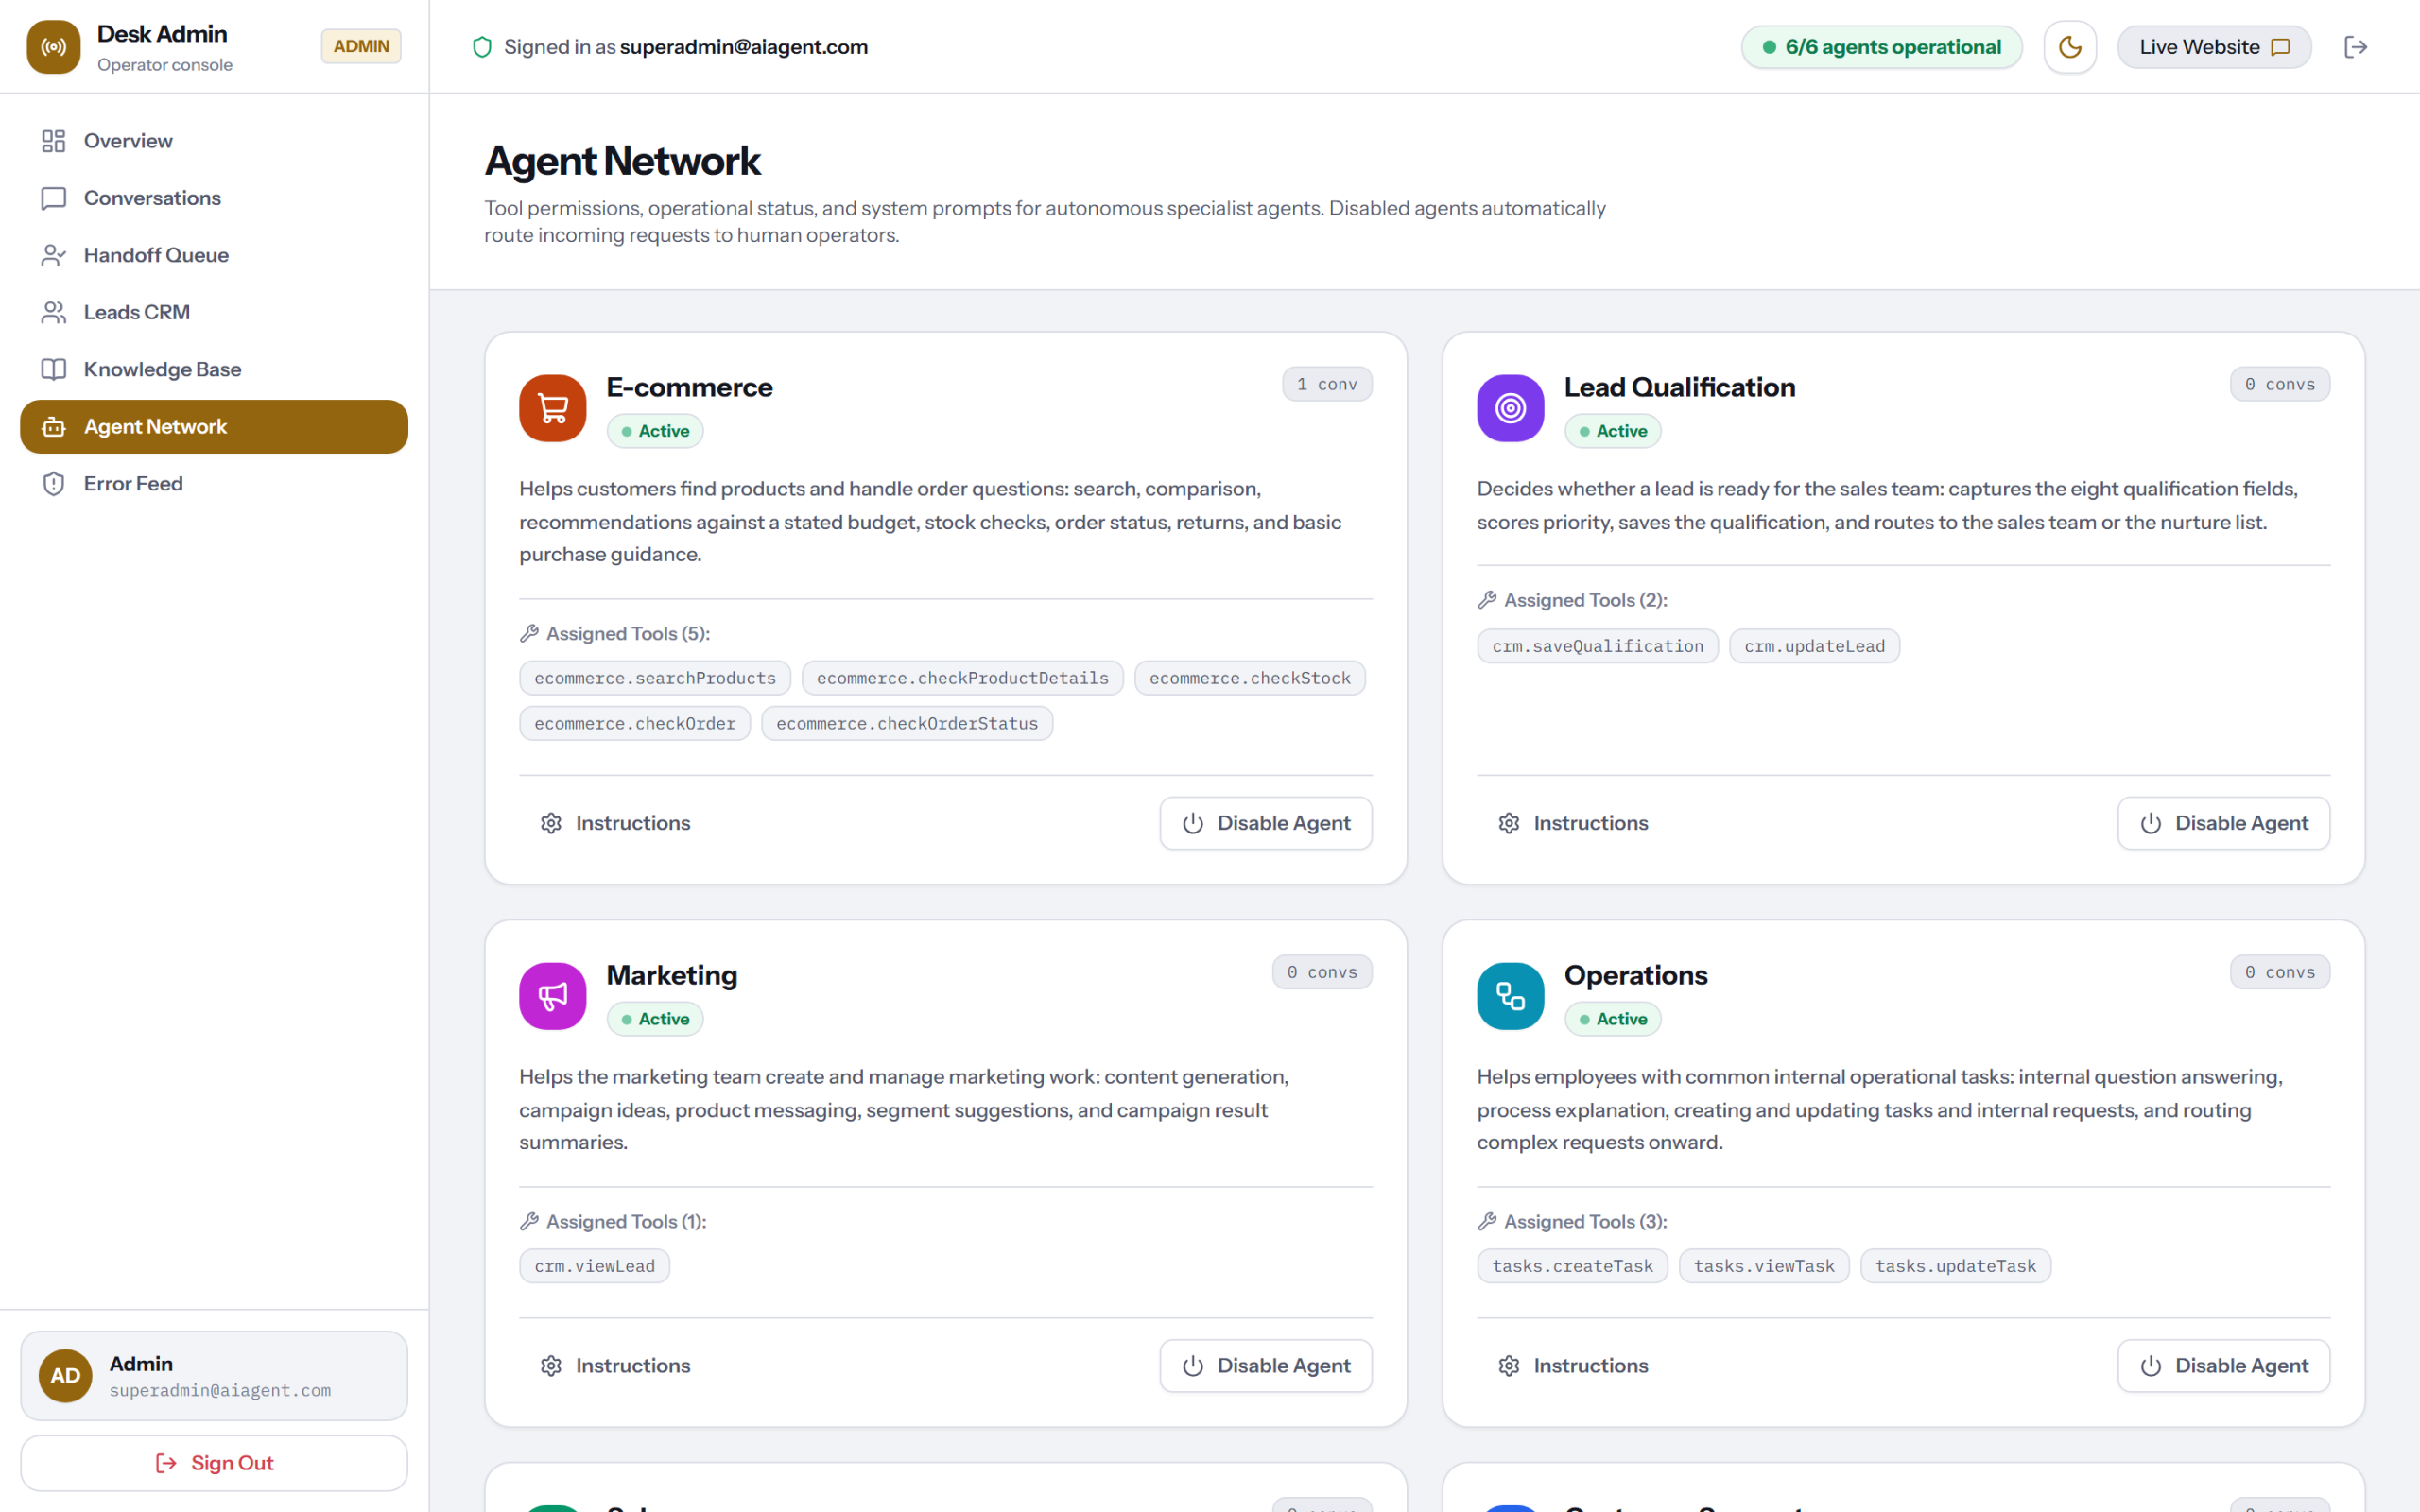Click the Sign Out button
The width and height of the screenshot is (2420, 1512).
coord(214,1463)
